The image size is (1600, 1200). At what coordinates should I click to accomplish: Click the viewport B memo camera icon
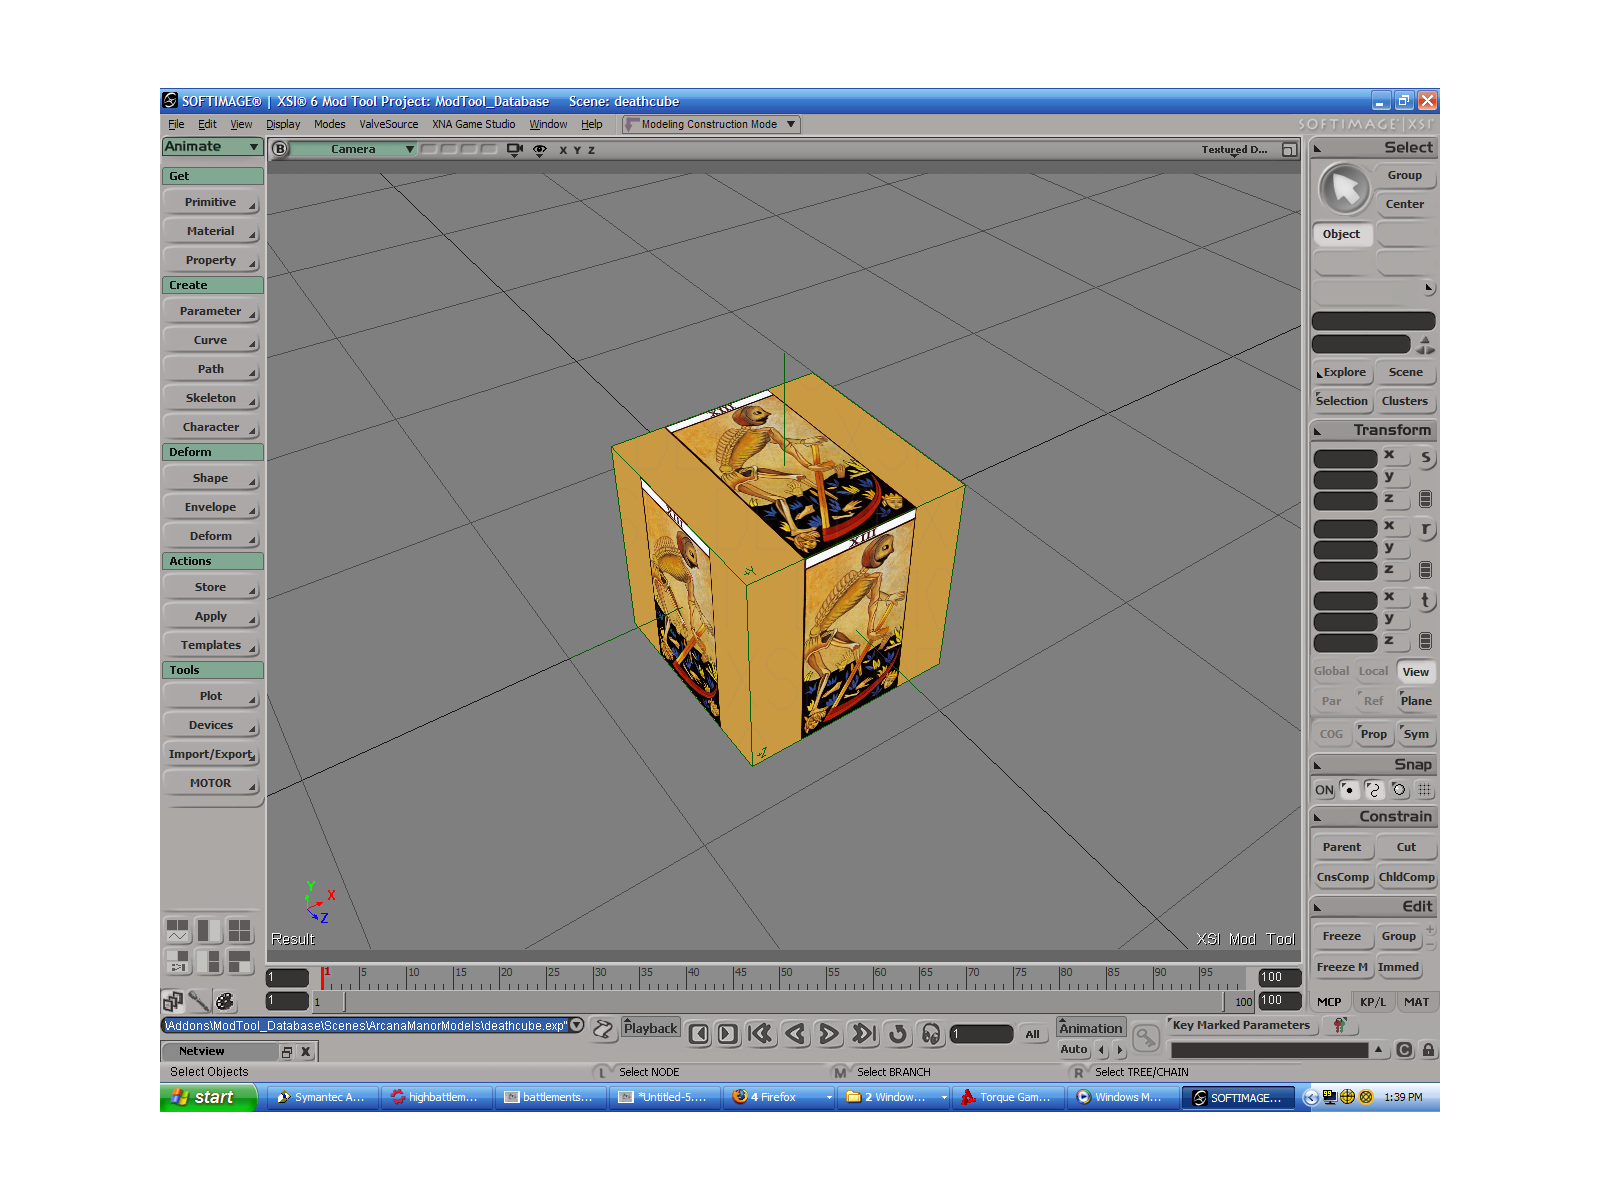point(280,149)
